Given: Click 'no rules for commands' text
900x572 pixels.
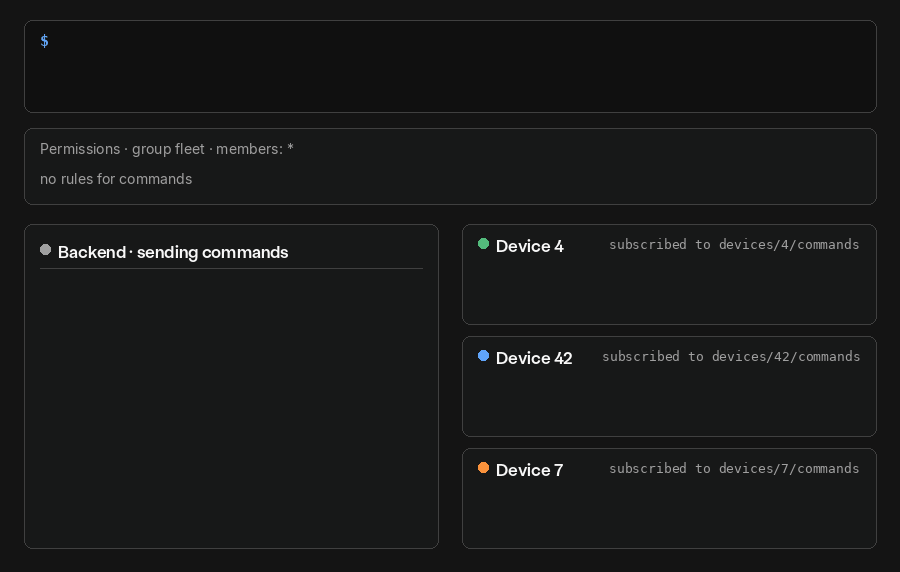Looking at the screenshot, I should coord(116,179).
